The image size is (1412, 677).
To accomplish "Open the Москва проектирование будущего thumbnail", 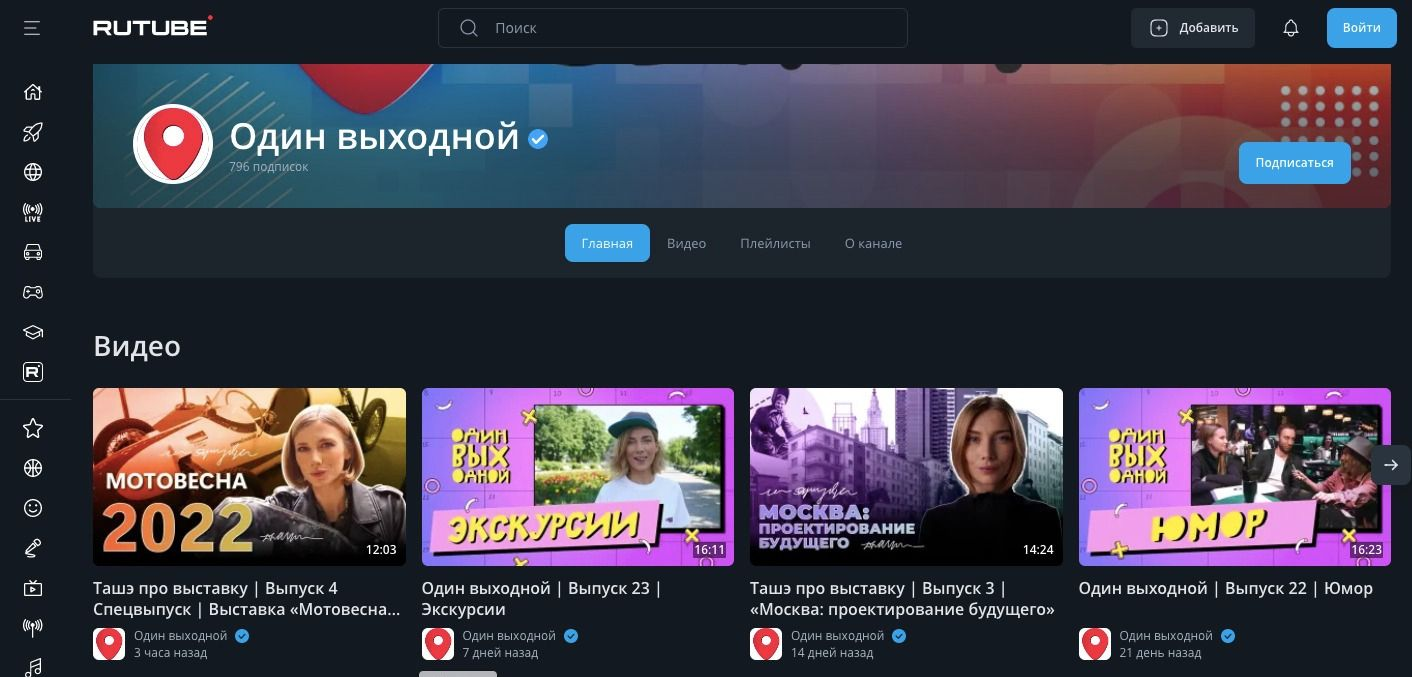I will tap(906, 477).
